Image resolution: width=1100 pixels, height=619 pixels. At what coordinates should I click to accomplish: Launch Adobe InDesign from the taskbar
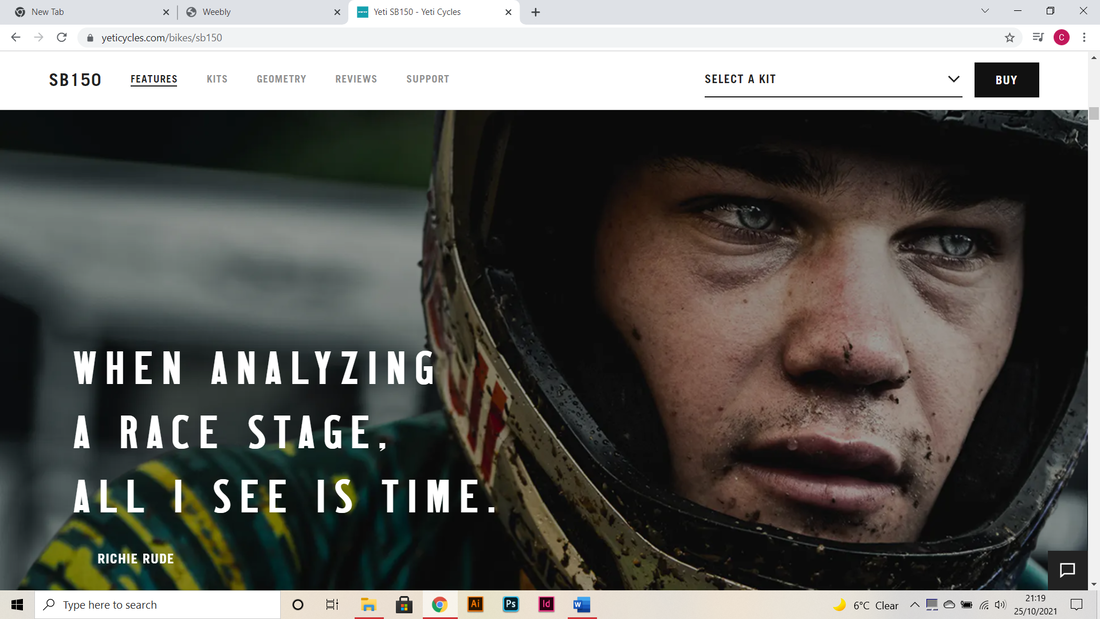pyautogui.click(x=546, y=604)
